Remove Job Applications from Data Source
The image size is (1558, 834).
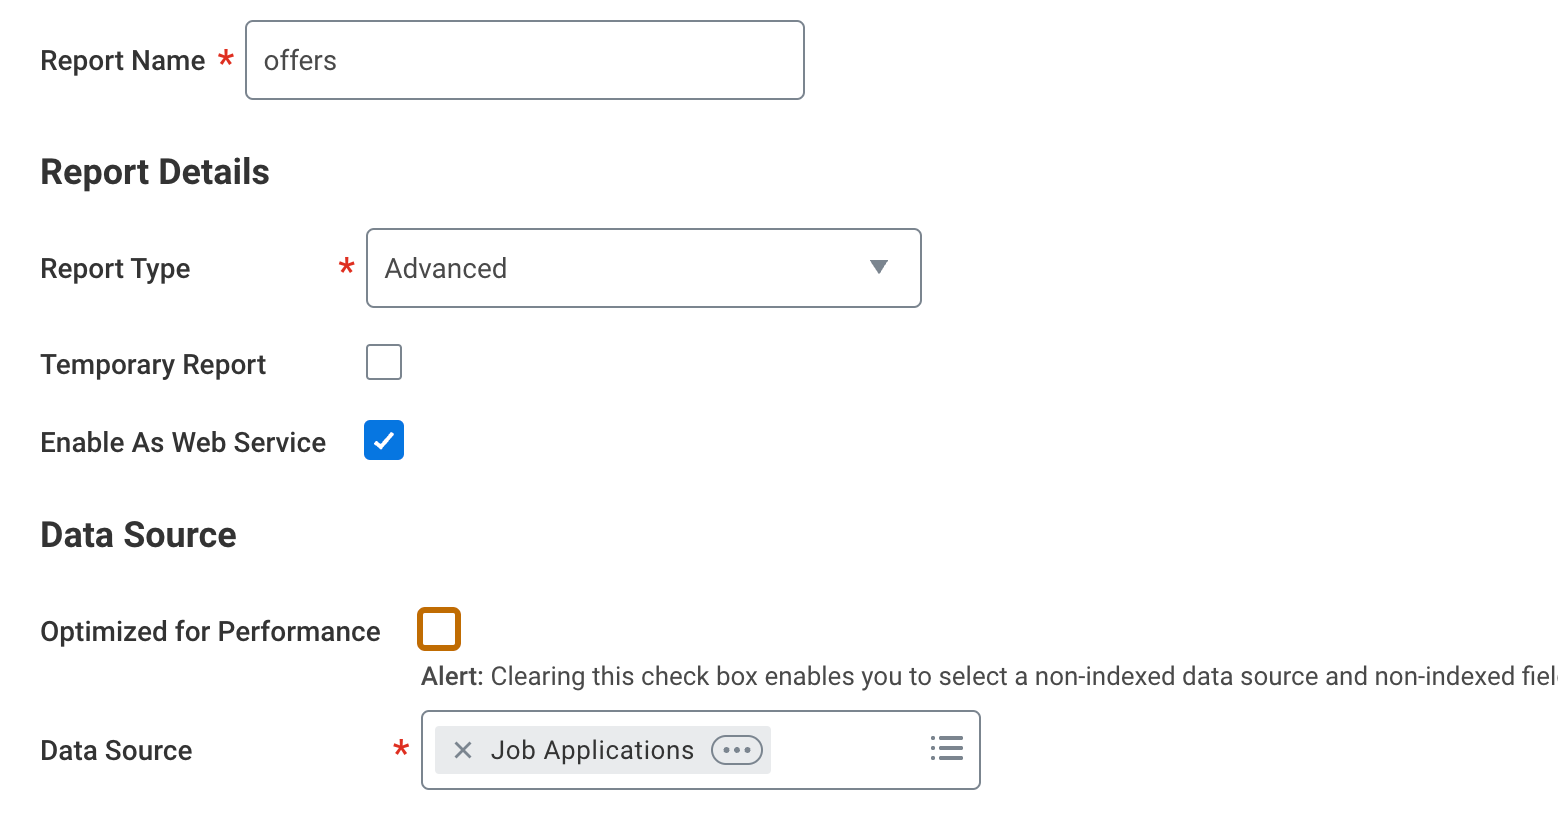tap(463, 750)
